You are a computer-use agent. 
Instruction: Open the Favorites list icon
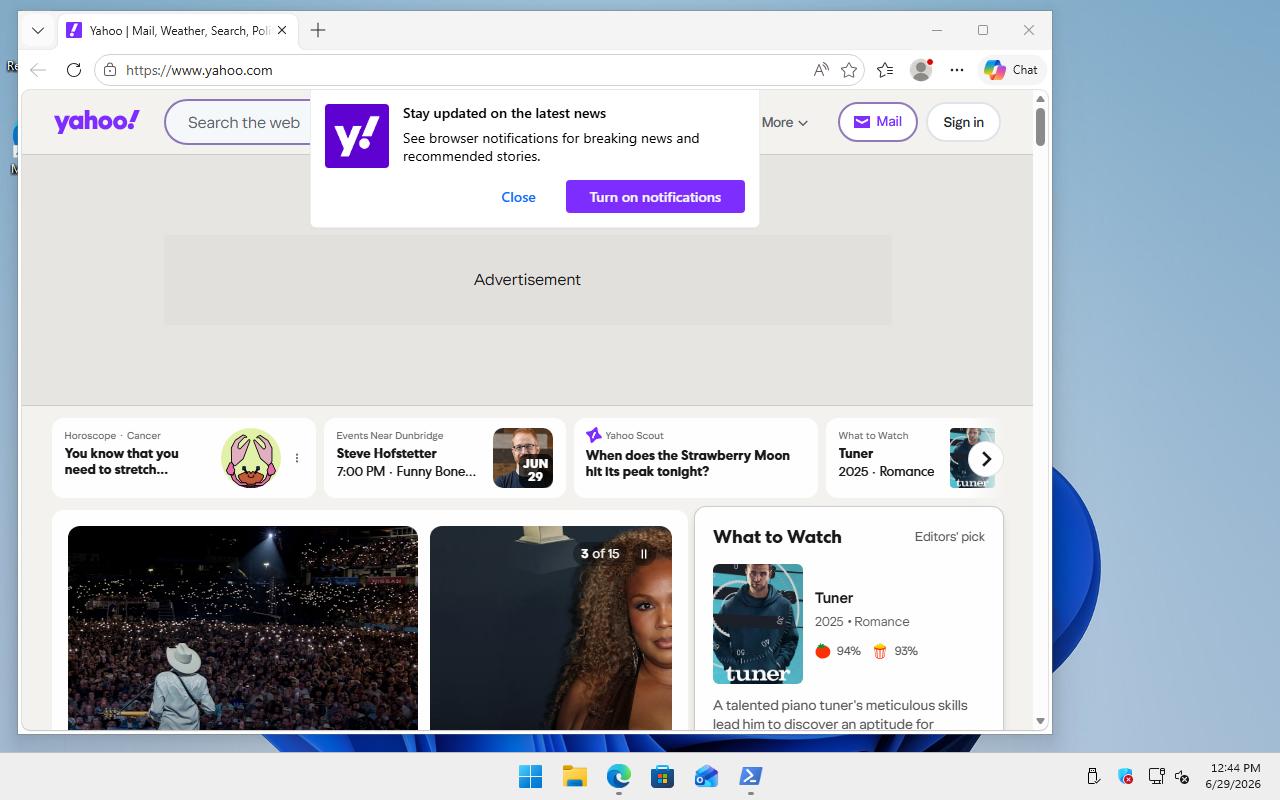tap(885, 70)
